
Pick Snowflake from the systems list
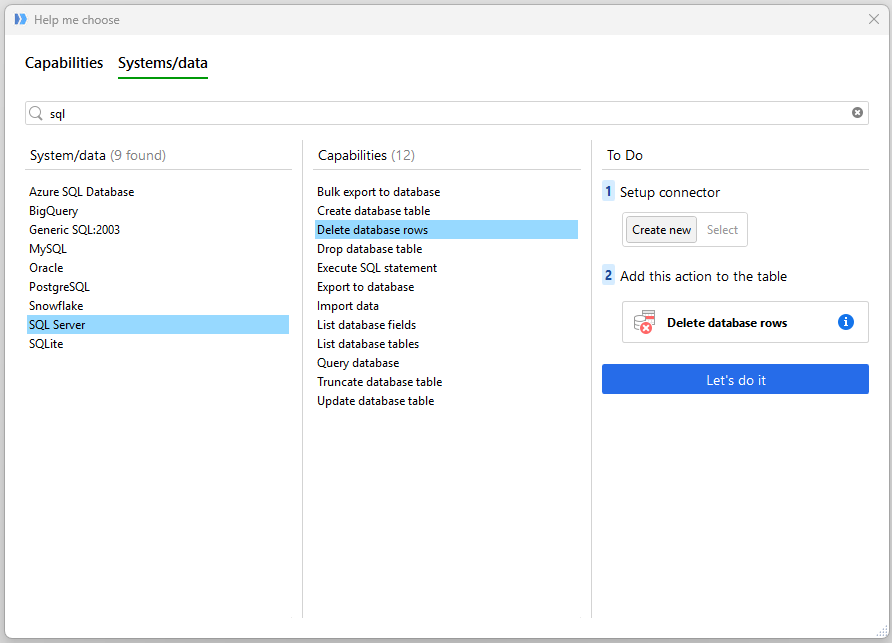click(56, 306)
